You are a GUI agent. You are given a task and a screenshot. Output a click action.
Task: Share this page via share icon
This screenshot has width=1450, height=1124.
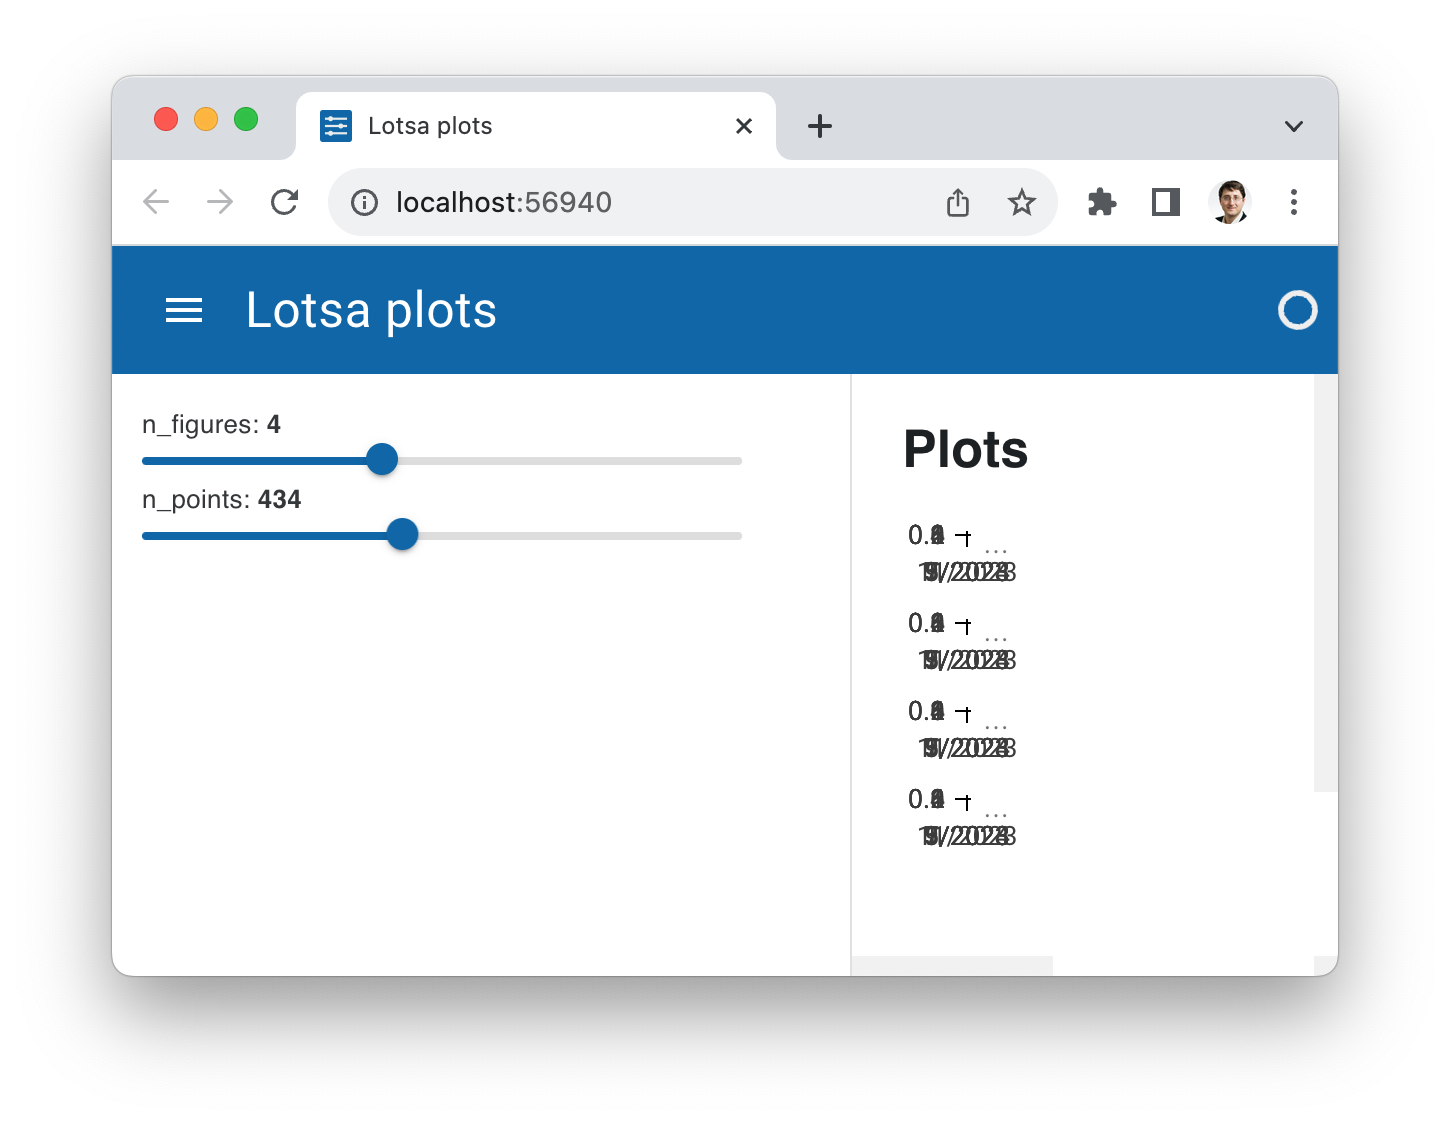tap(958, 202)
